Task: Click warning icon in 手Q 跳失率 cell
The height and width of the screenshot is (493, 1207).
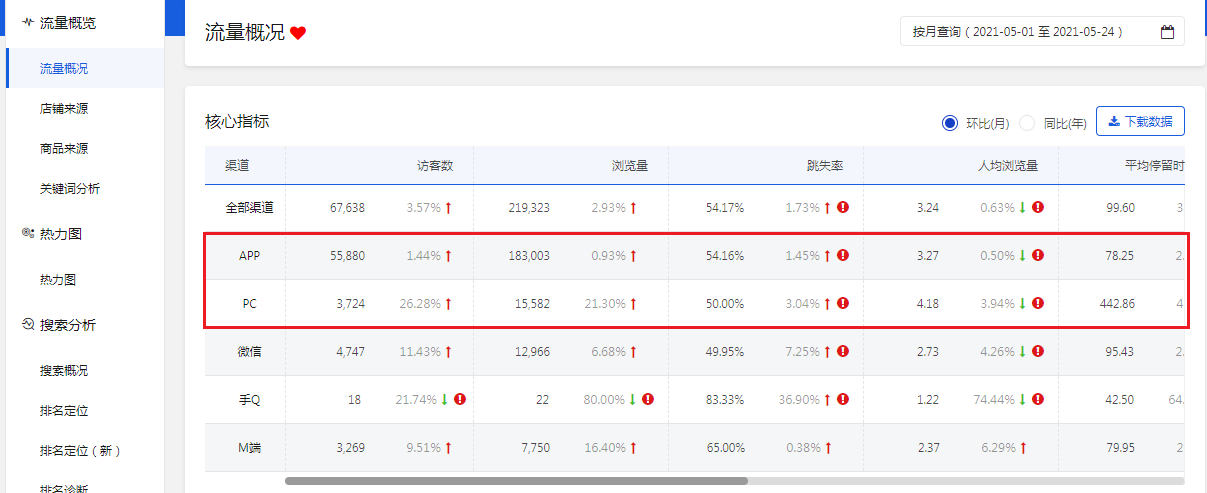Action: pos(843,400)
